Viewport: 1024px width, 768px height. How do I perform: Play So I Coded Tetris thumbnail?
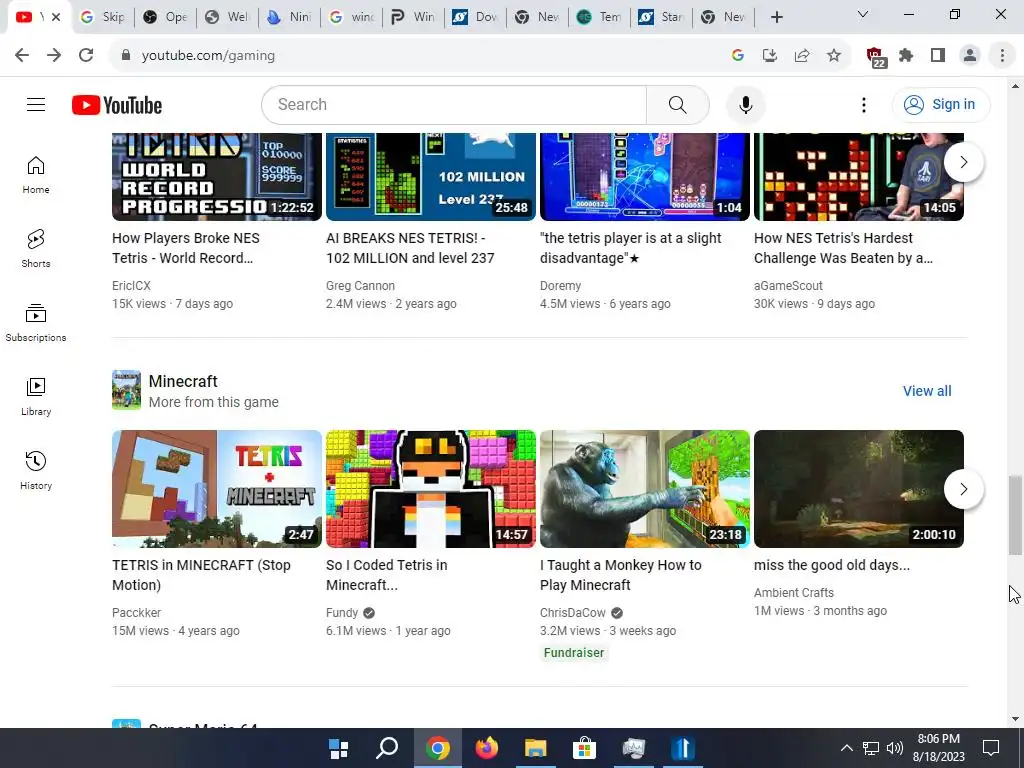(431, 488)
